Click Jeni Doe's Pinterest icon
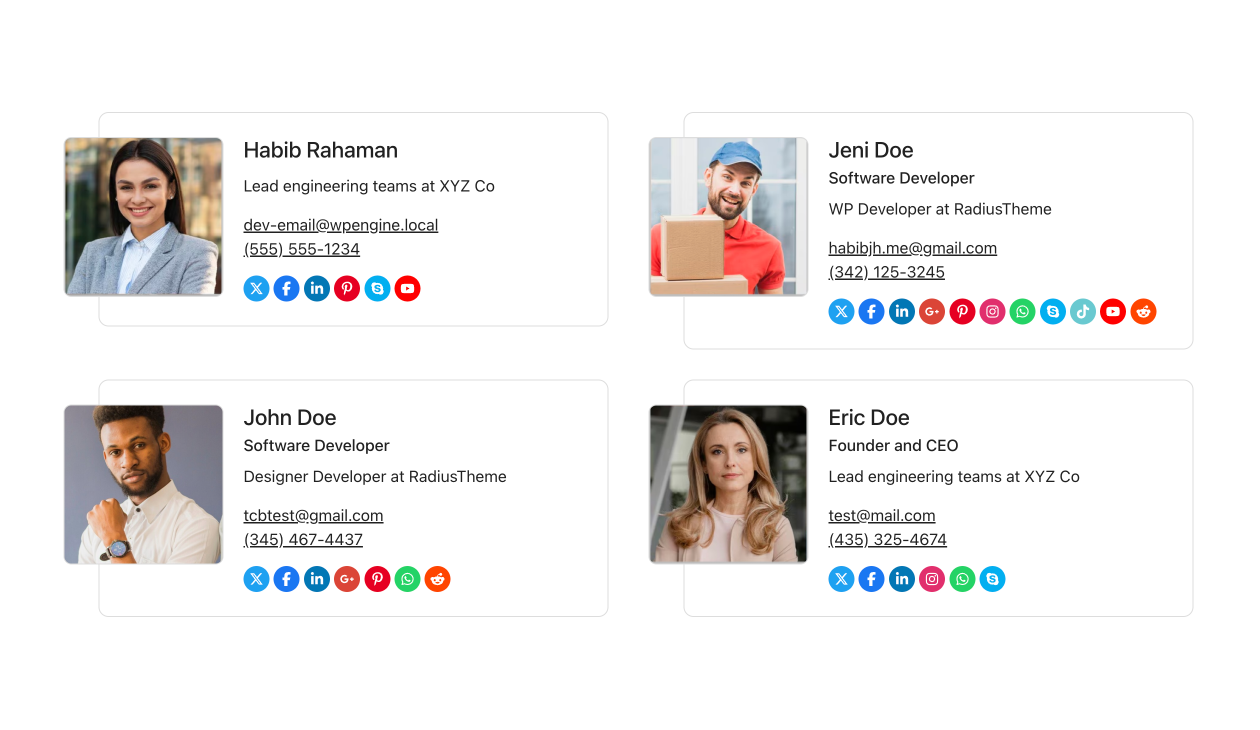The image size is (1260, 730). pos(962,312)
